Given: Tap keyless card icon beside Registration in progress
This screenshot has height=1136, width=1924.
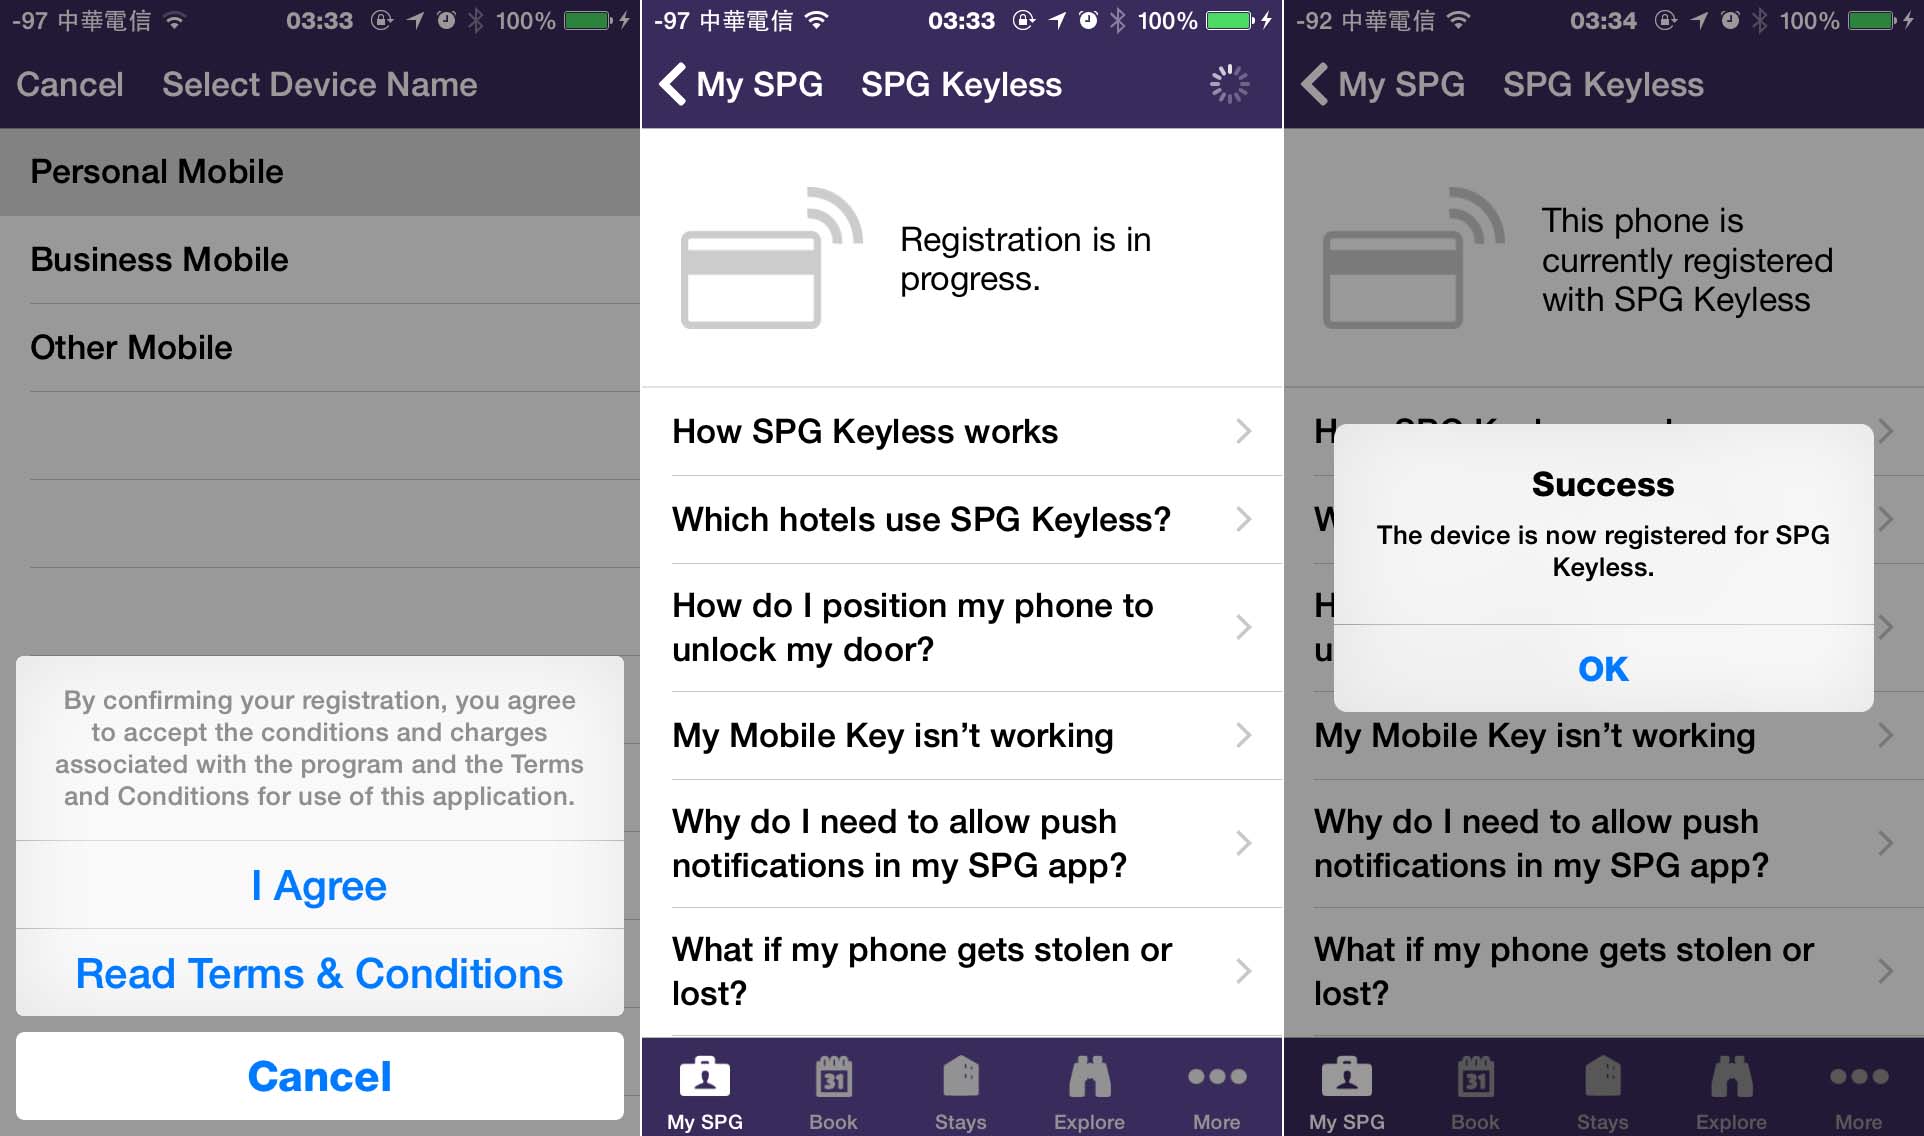Looking at the screenshot, I should coord(771,258).
